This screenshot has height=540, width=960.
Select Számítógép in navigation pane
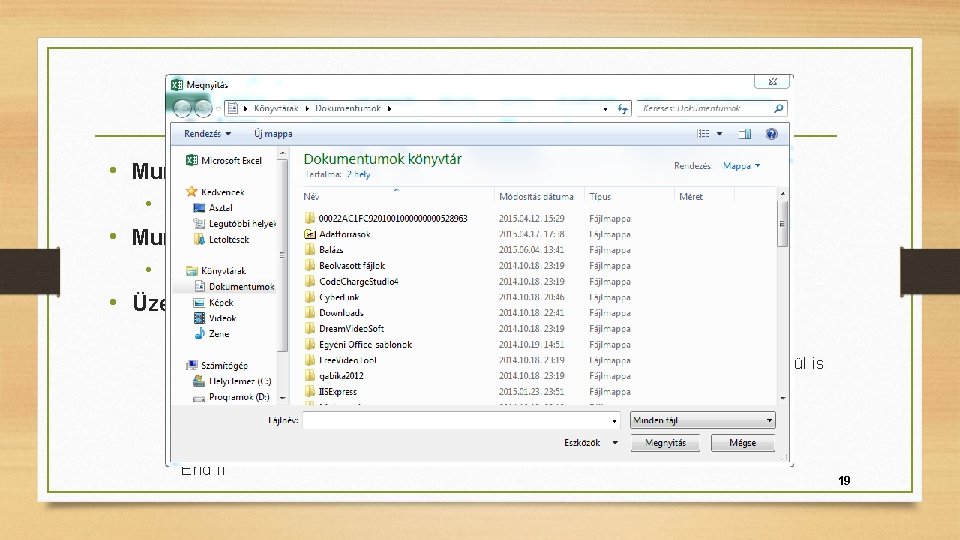point(217,366)
